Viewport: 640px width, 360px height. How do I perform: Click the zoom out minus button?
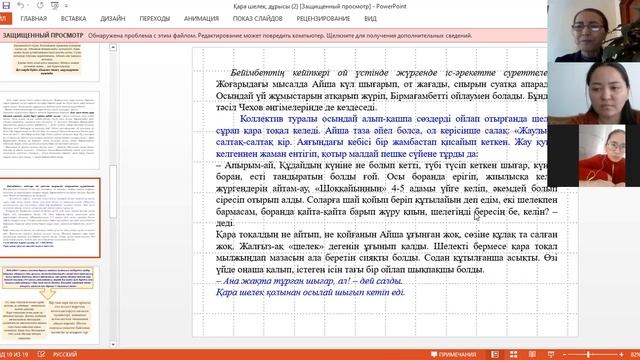565,354
